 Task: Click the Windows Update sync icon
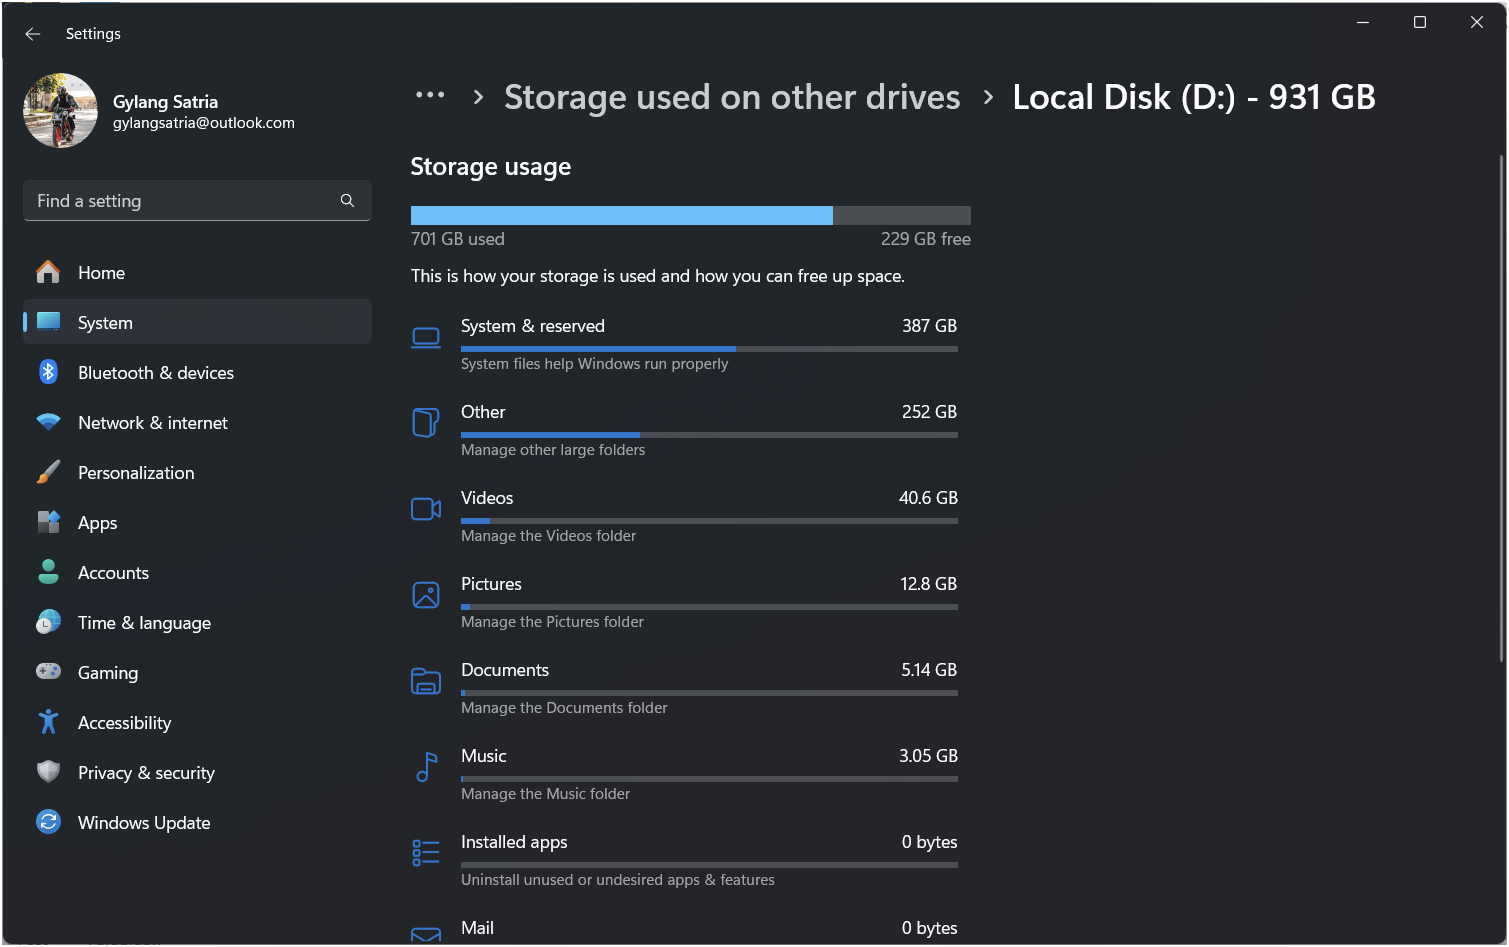coord(48,822)
